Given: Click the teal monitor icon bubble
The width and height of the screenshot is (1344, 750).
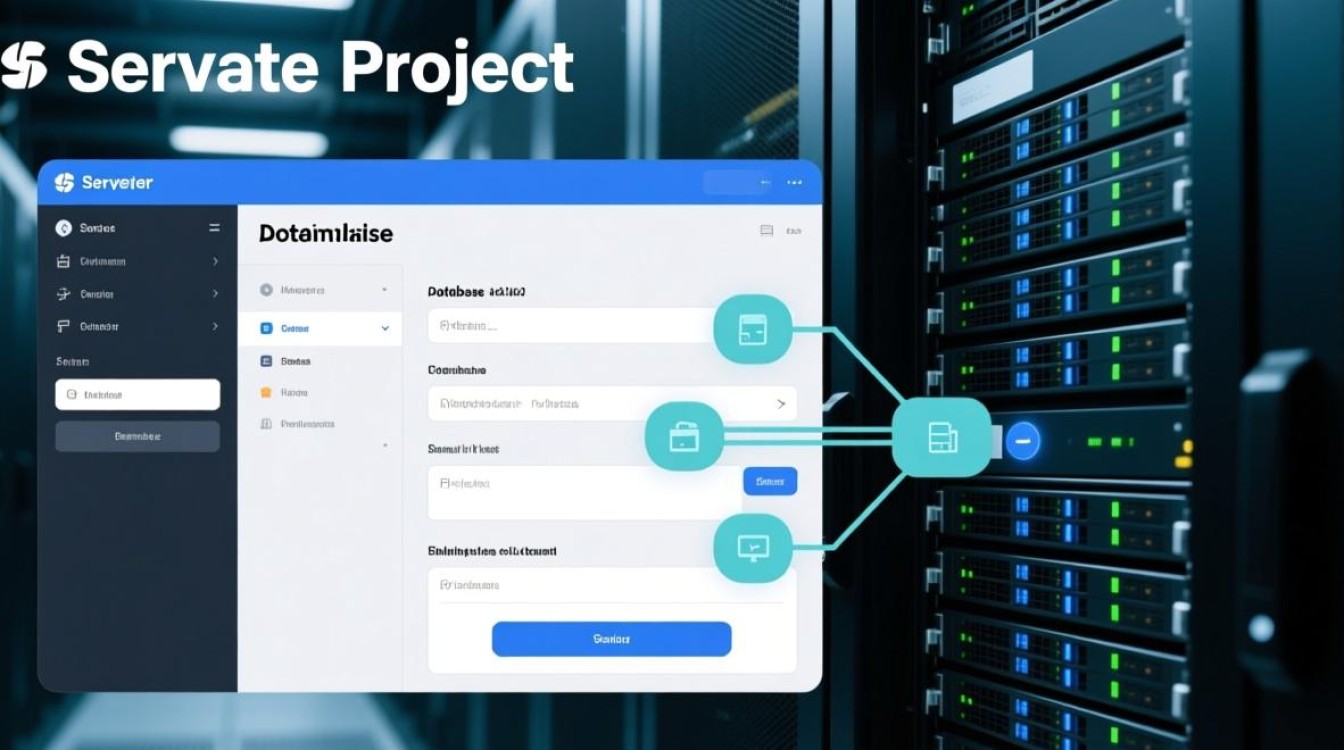Looking at the screenshot, I should pos(752,547).
